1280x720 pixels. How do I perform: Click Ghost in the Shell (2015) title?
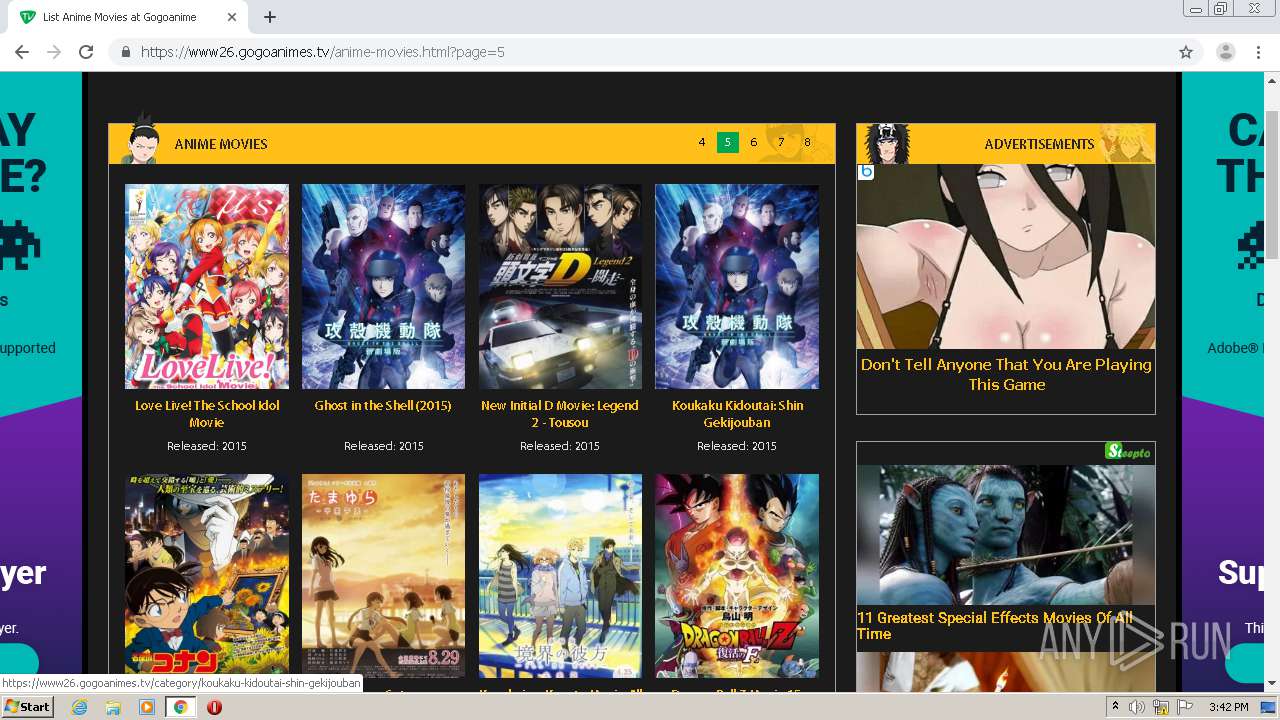click(x=383, y=406)
